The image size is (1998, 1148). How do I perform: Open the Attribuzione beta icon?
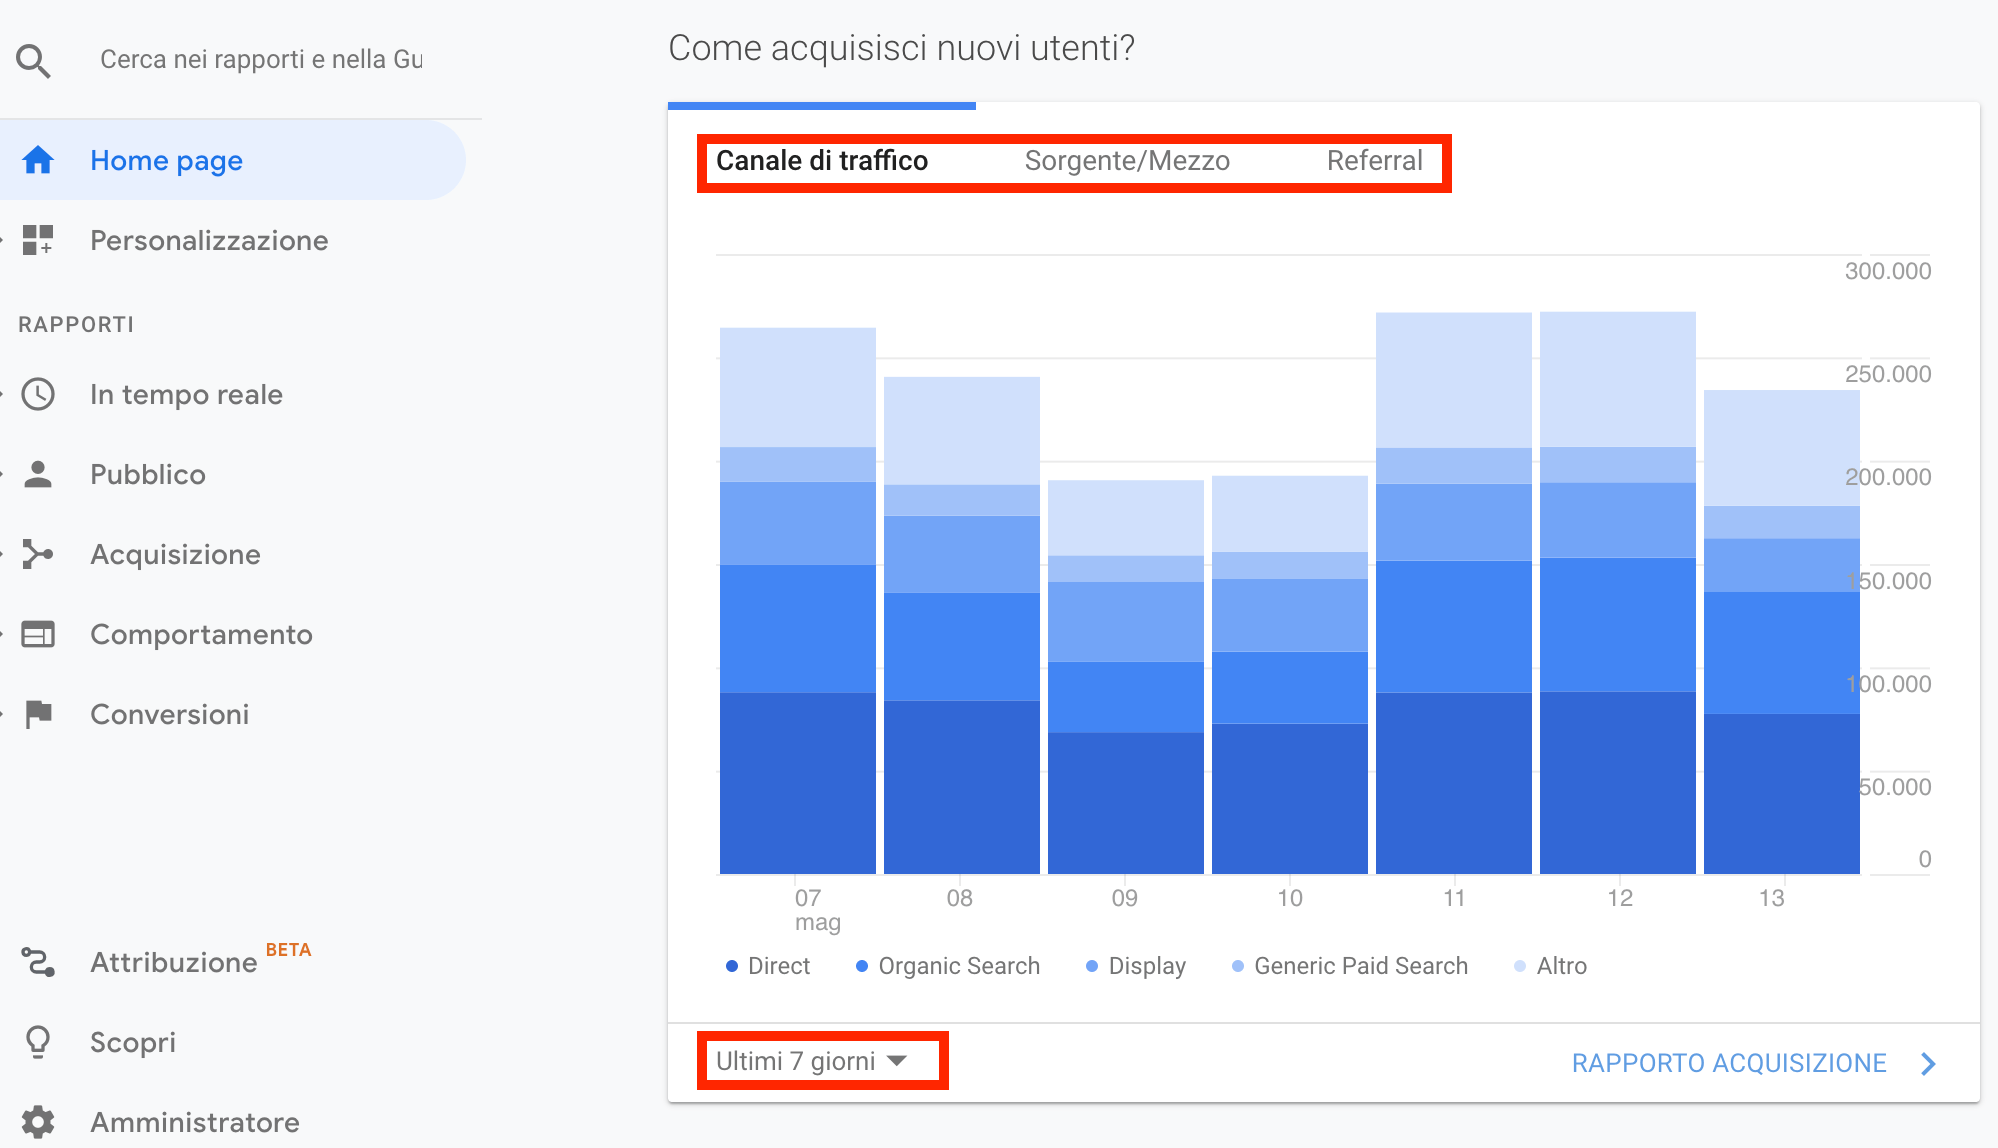[38, 962]
